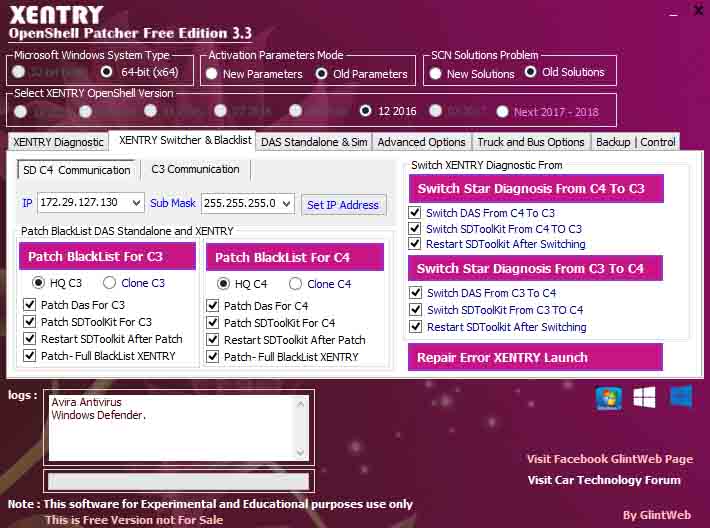The height and width of the screenshot is (528, 710).
Task: Open the Advanced Options tab
Action: pyautogui.click(x=421, y=142)
